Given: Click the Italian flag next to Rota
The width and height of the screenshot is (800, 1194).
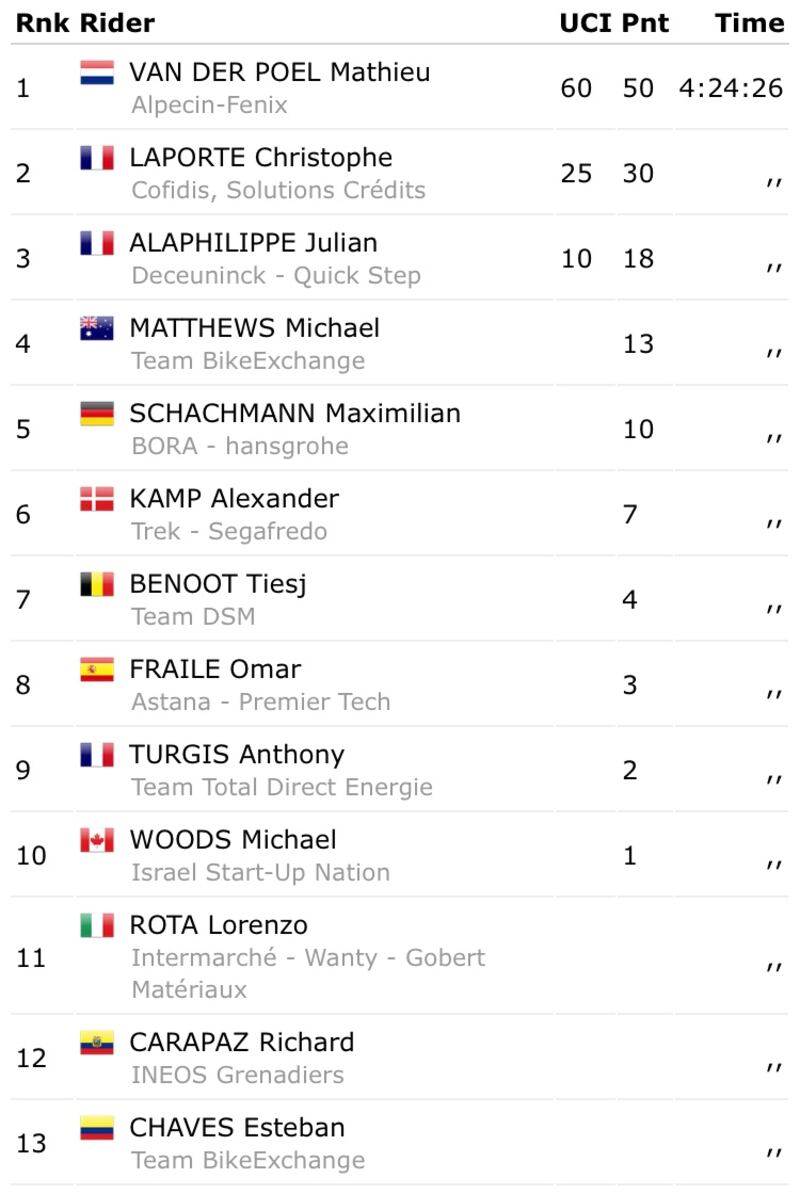Looking at the screenshot, I should click(x=97, y=925).
